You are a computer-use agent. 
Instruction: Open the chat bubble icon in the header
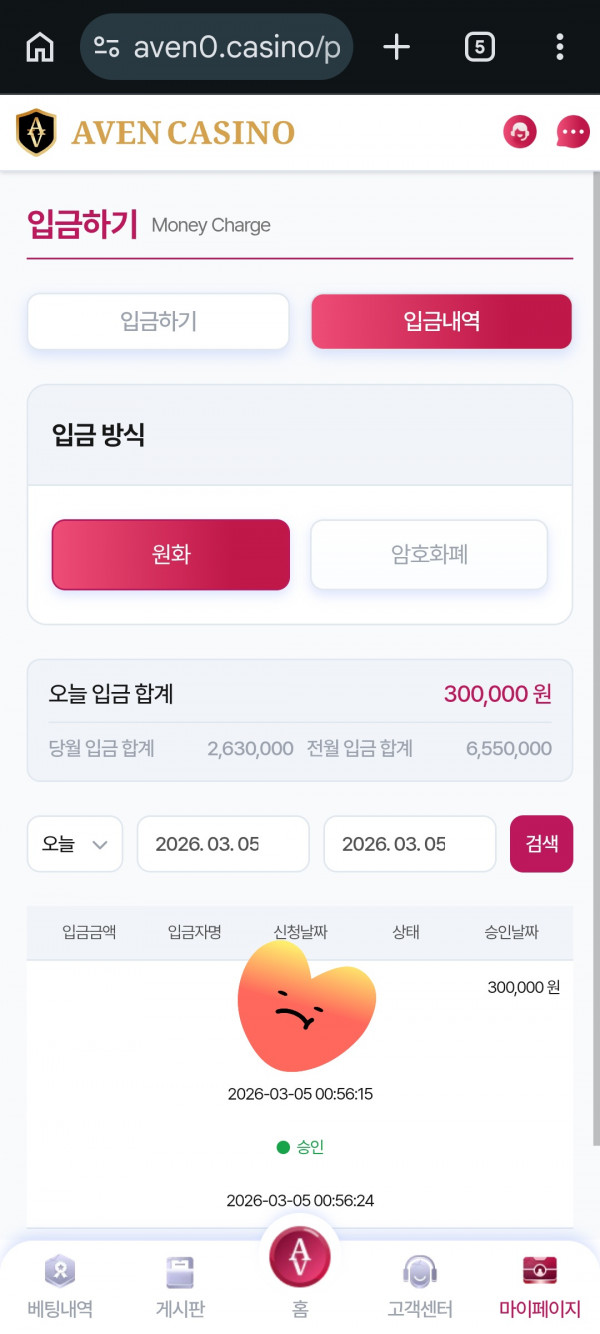click(x=571, y=131)
